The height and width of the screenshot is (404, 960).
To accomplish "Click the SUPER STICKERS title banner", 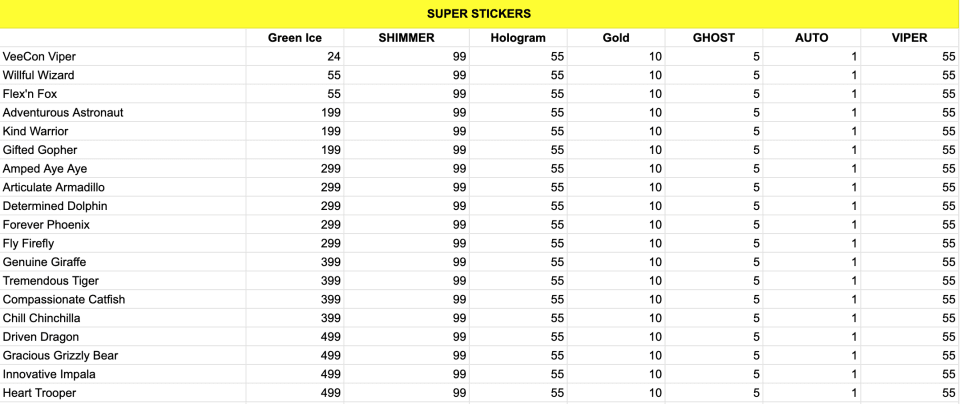I will [479, 14].
